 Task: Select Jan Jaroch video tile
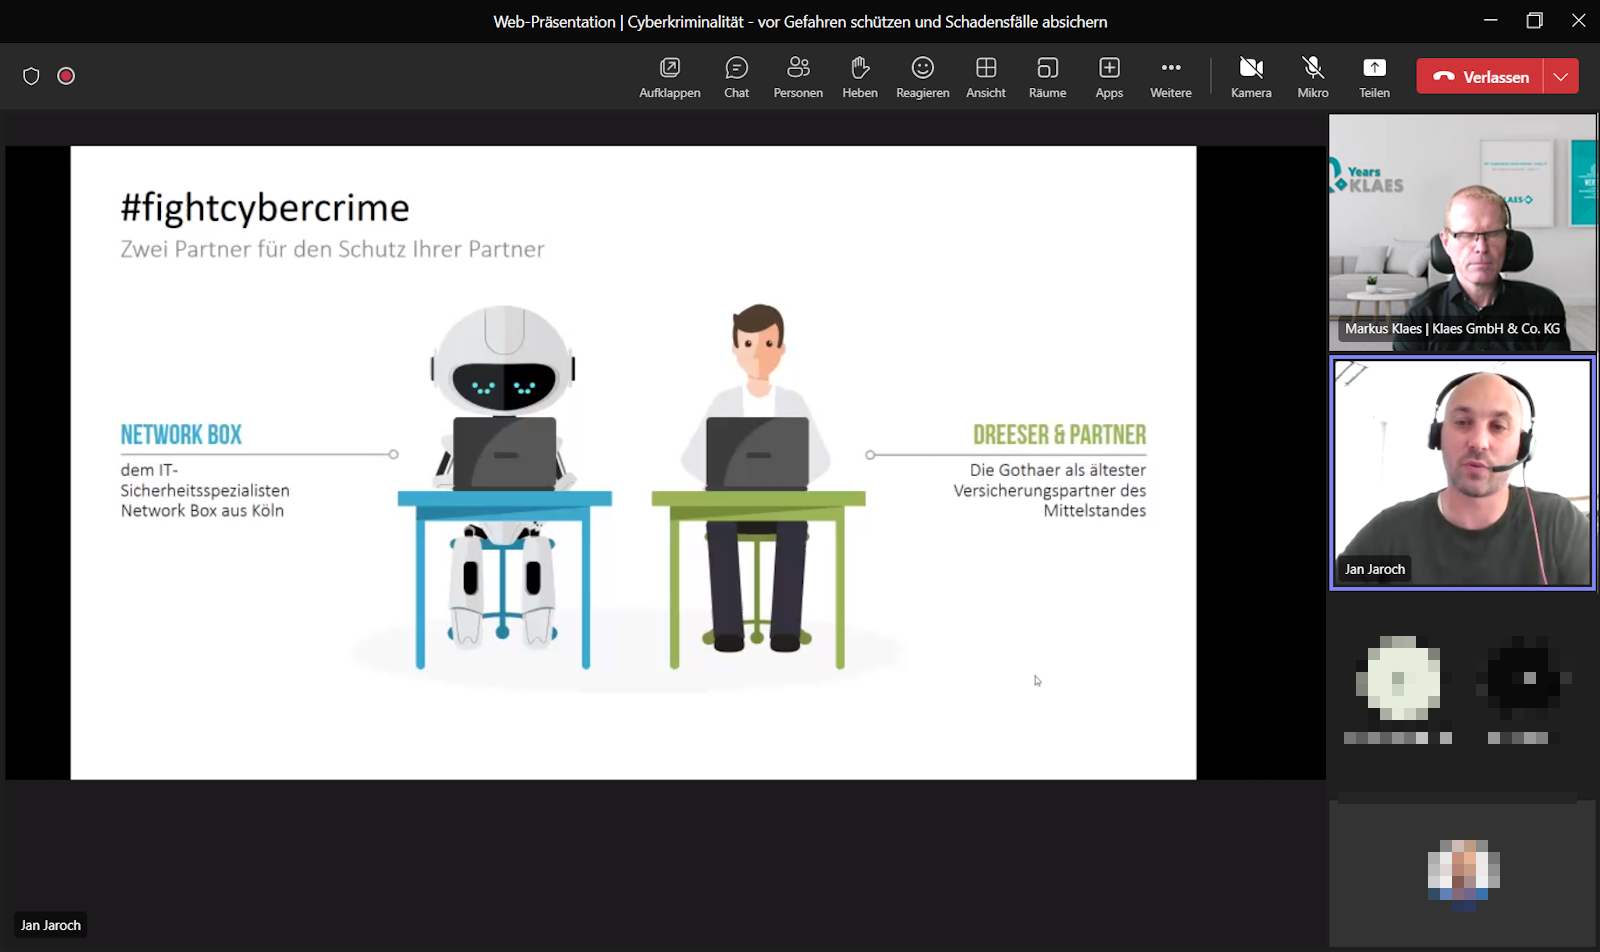pos(1462,473)
